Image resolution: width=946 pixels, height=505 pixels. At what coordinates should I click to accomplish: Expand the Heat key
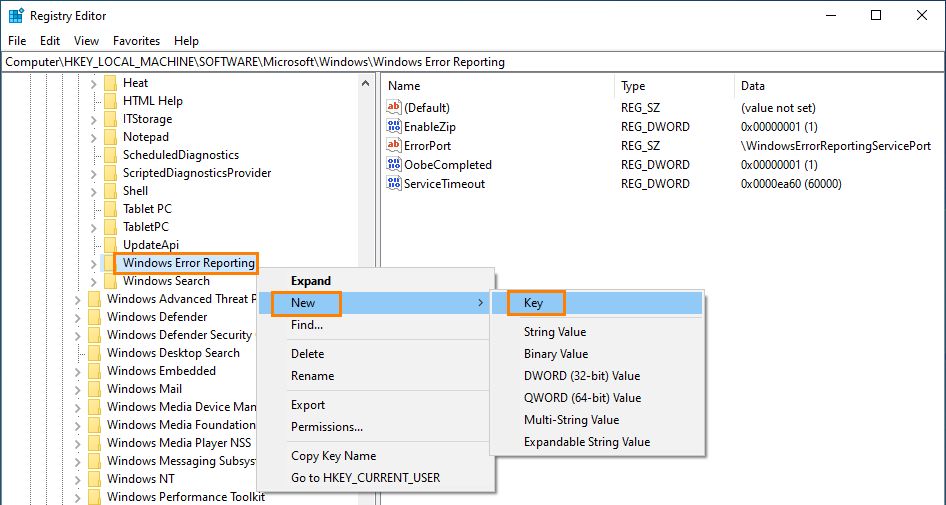[x=94, y=84]
